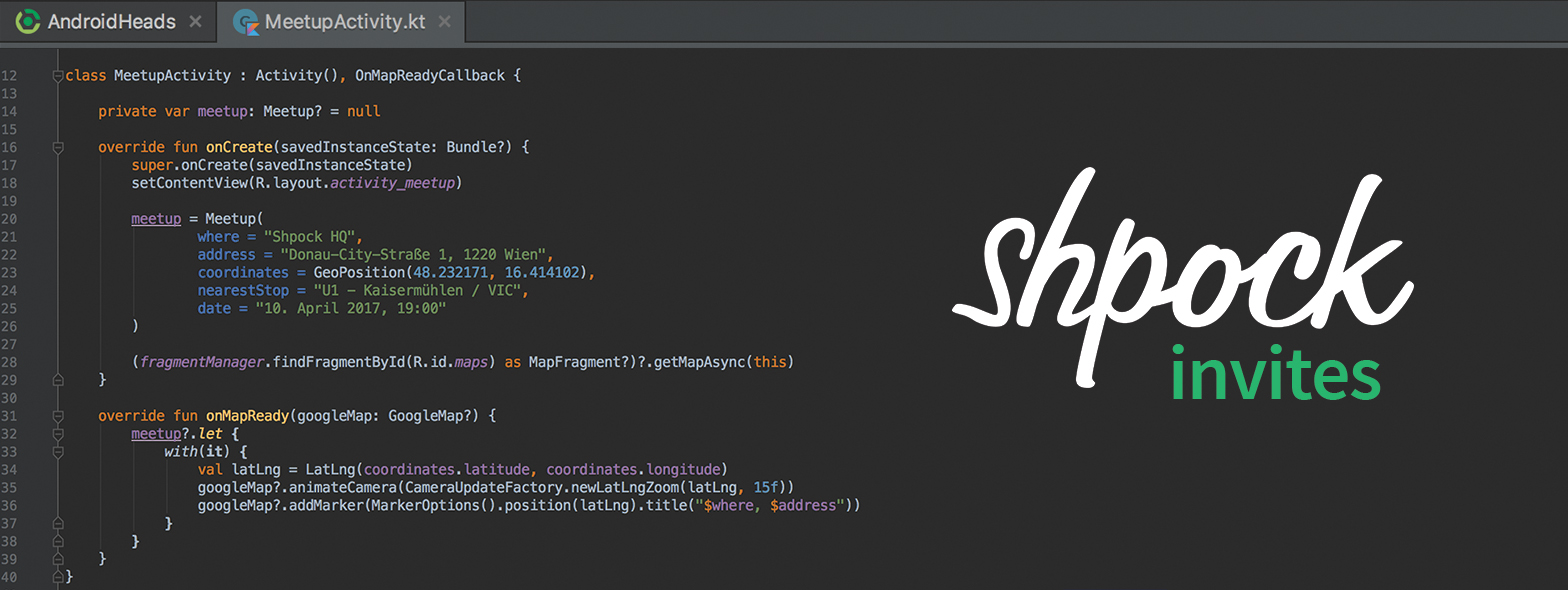Image resolution: width=1568 pixels, height=590 pixels.
Task: Click the "null" keyword on line 14
Action: pyautogui.click(x=364, y=111)
